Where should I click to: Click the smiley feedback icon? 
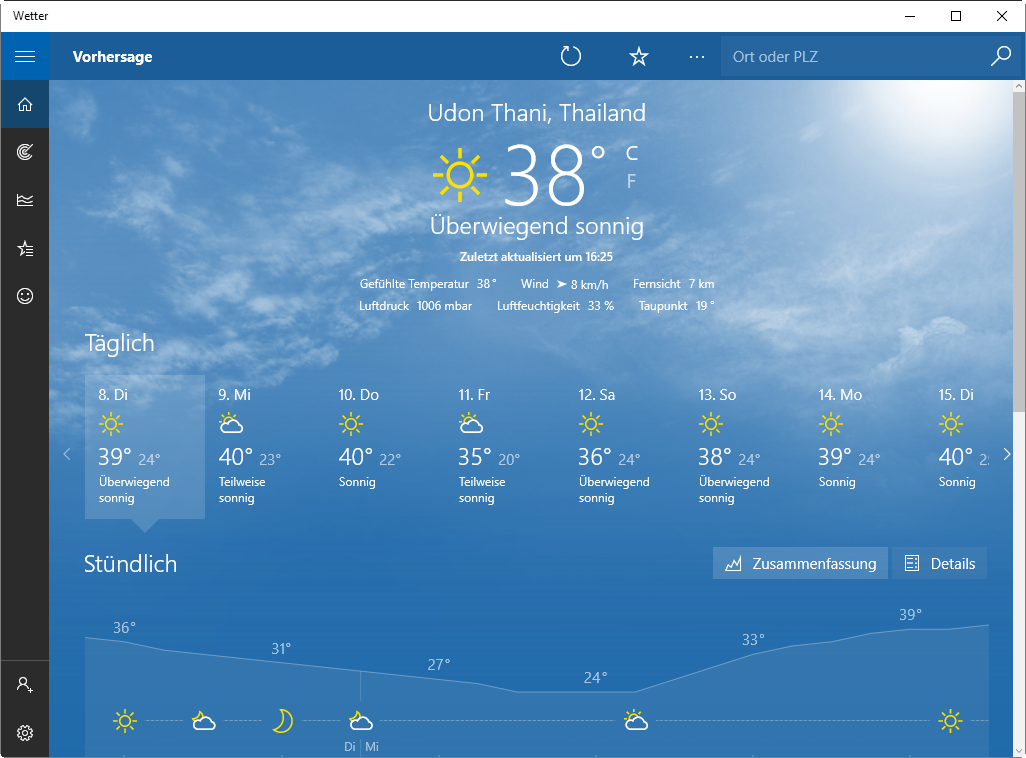[25, 296]
